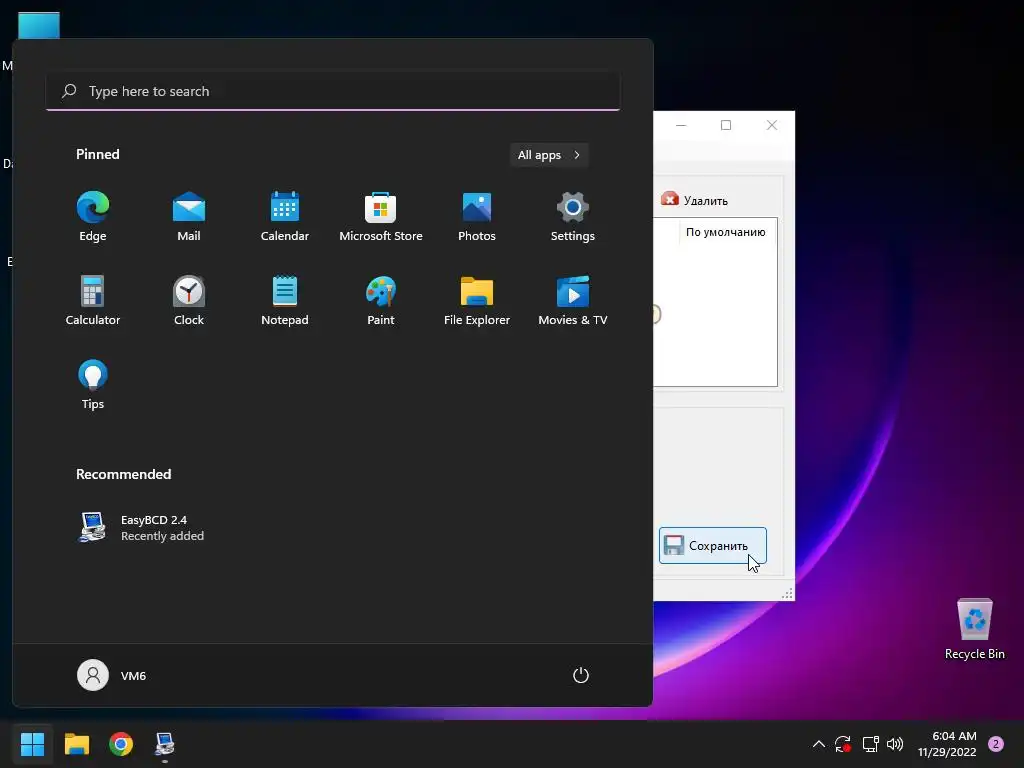Open File Explorer from taskbar
1024x768 pixels.
pos(76,744)
